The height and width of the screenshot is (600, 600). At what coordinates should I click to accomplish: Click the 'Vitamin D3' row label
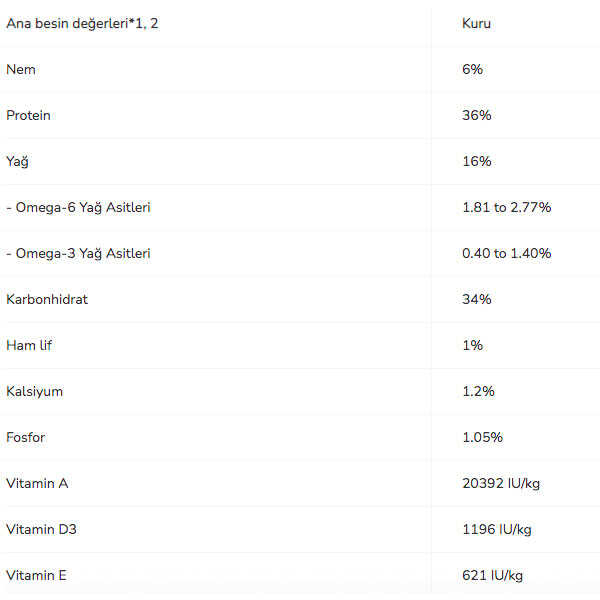point(41,529)
